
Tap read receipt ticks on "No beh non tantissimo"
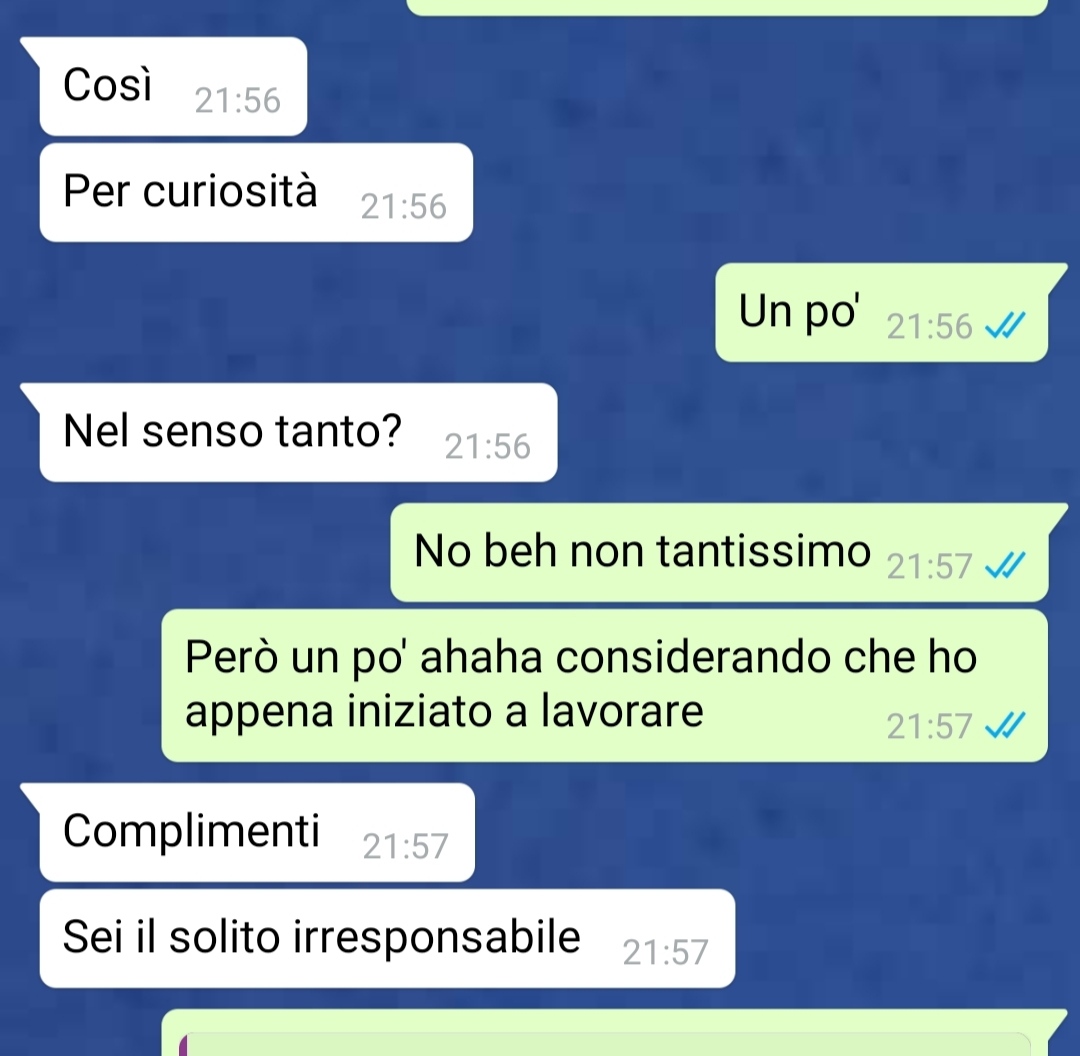1006,566
